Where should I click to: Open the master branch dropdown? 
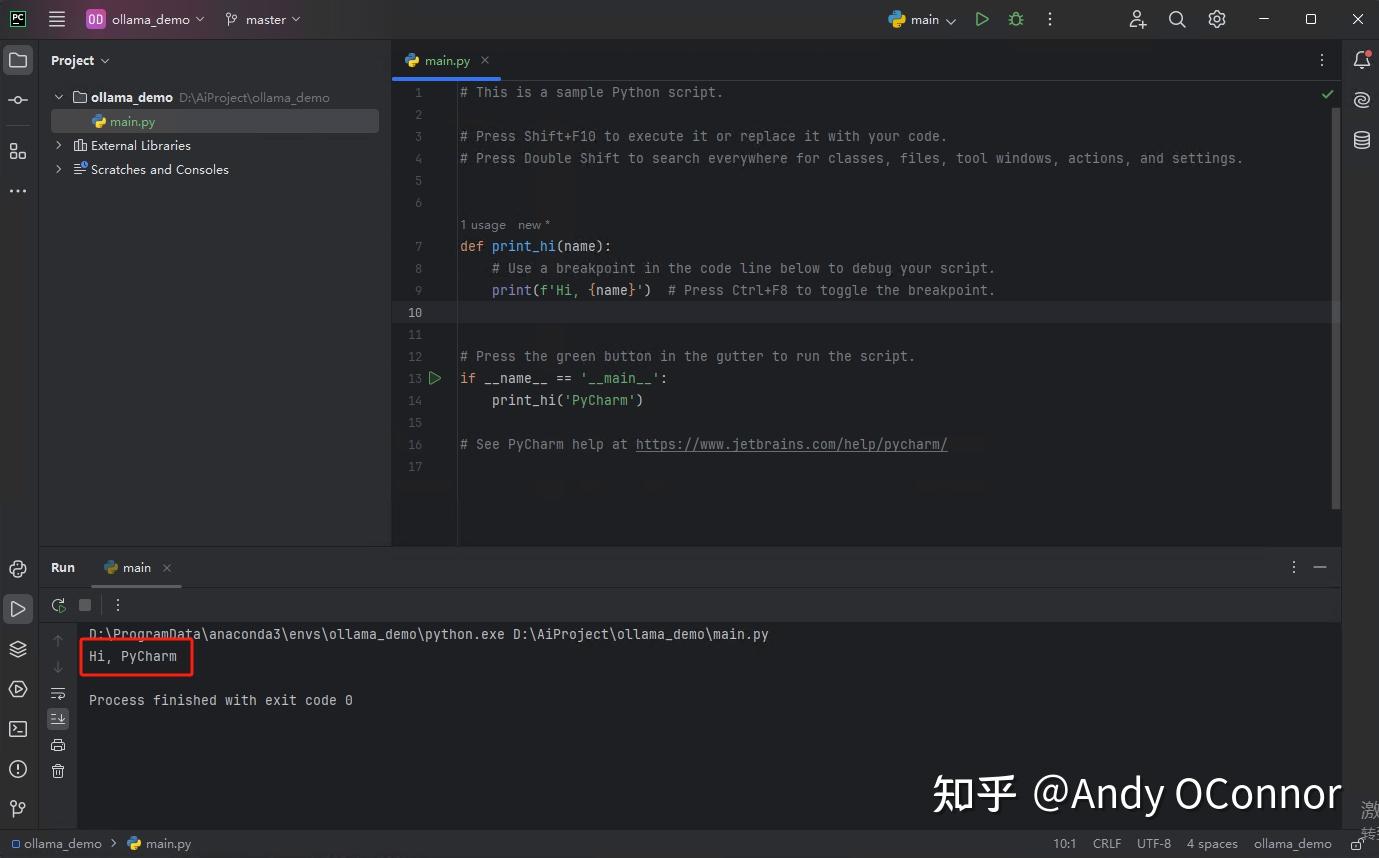point(262,19)
